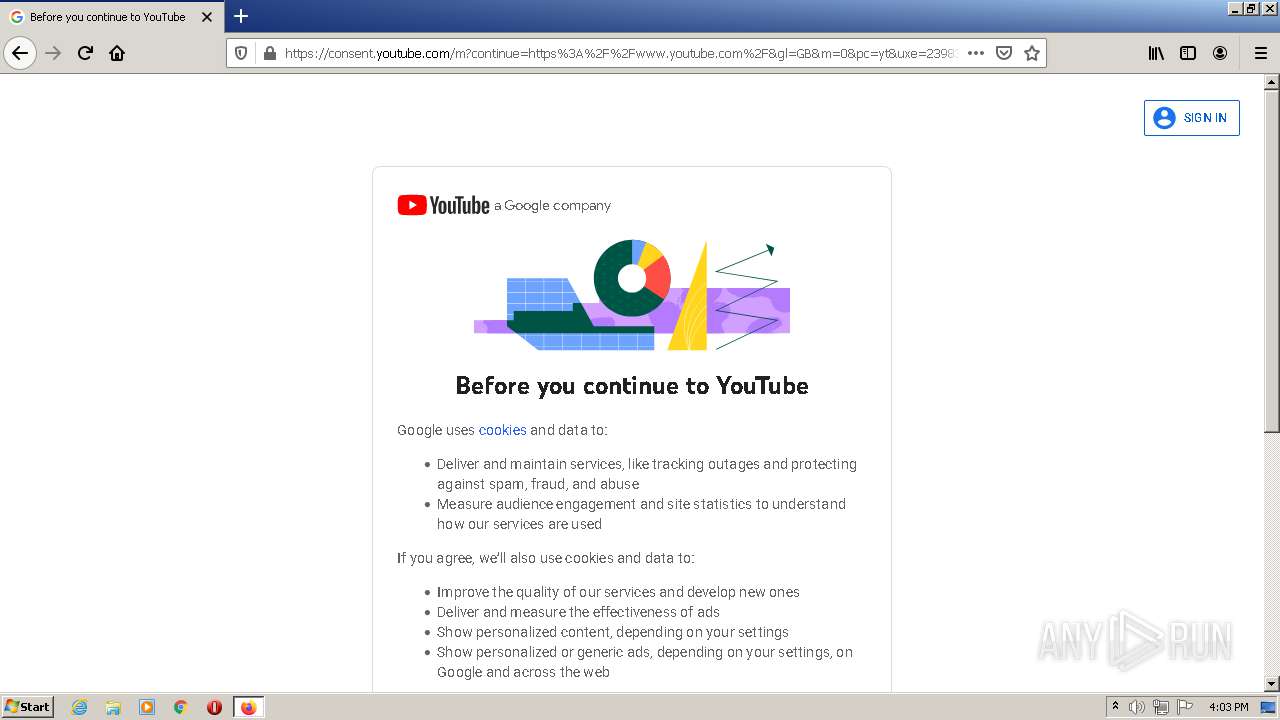Open the volume speaker tray icon
The height and width of the screenshot is (720, 1280).
1137,707
